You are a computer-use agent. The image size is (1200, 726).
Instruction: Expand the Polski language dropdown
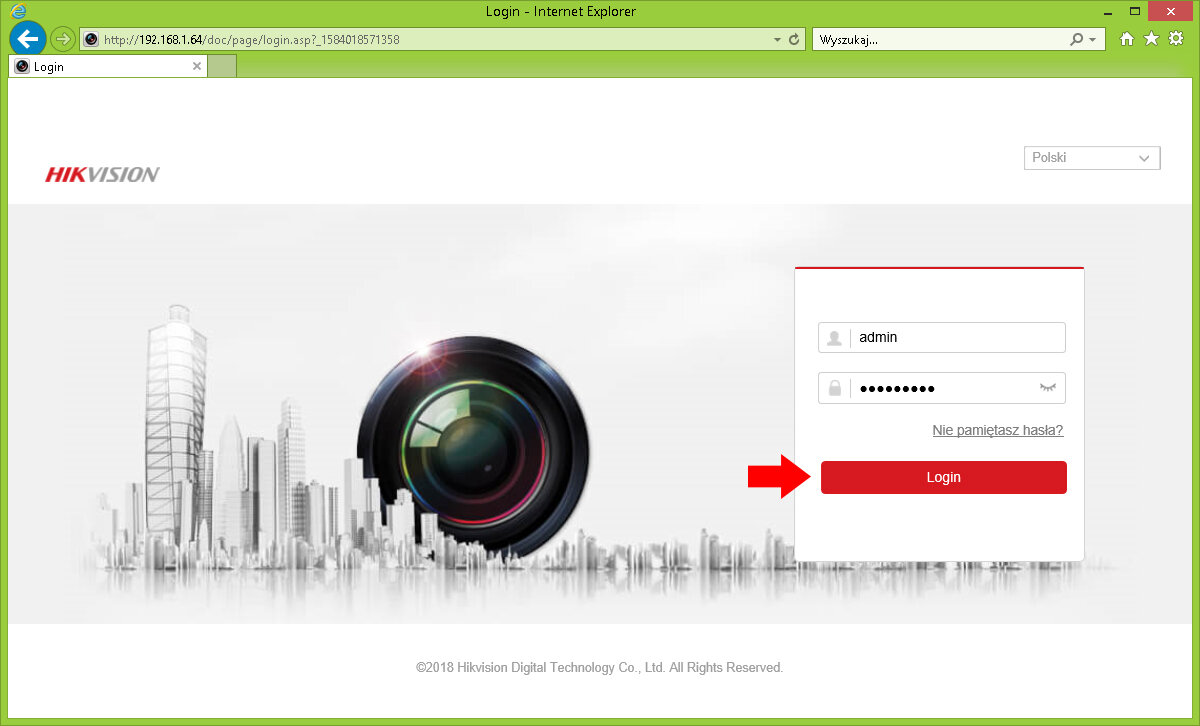coord(1092,158)
